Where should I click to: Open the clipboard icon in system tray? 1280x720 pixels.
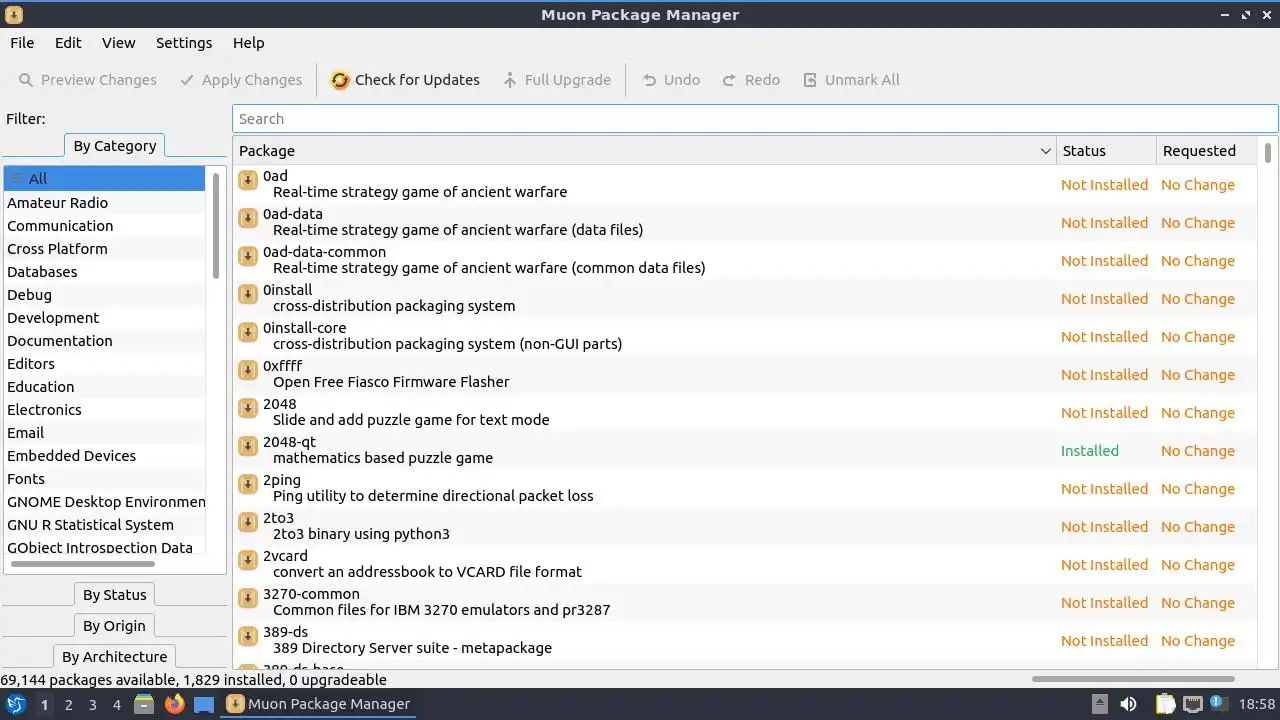(1165, 704)
